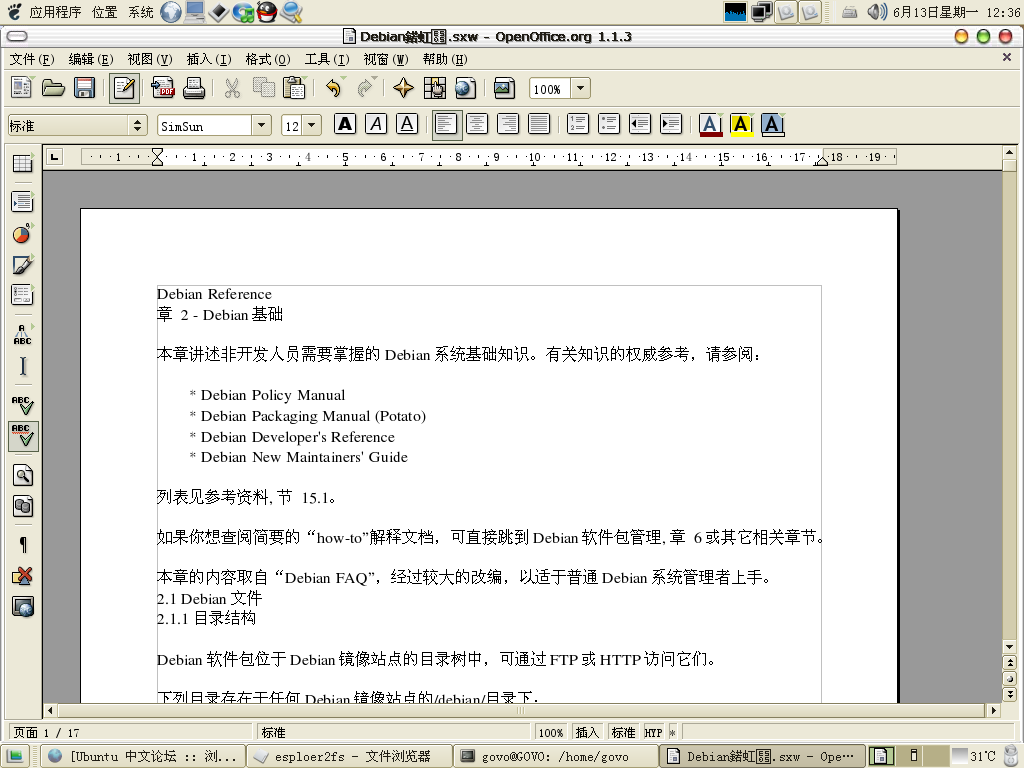Center the paragraph text
The height and width of the screenshot is (768, 1024).
coord(477,124)
